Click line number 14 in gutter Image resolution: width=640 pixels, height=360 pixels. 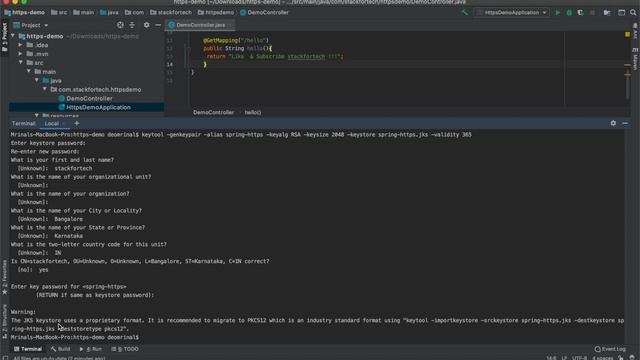pyautogui.click(x=169, y=64)
